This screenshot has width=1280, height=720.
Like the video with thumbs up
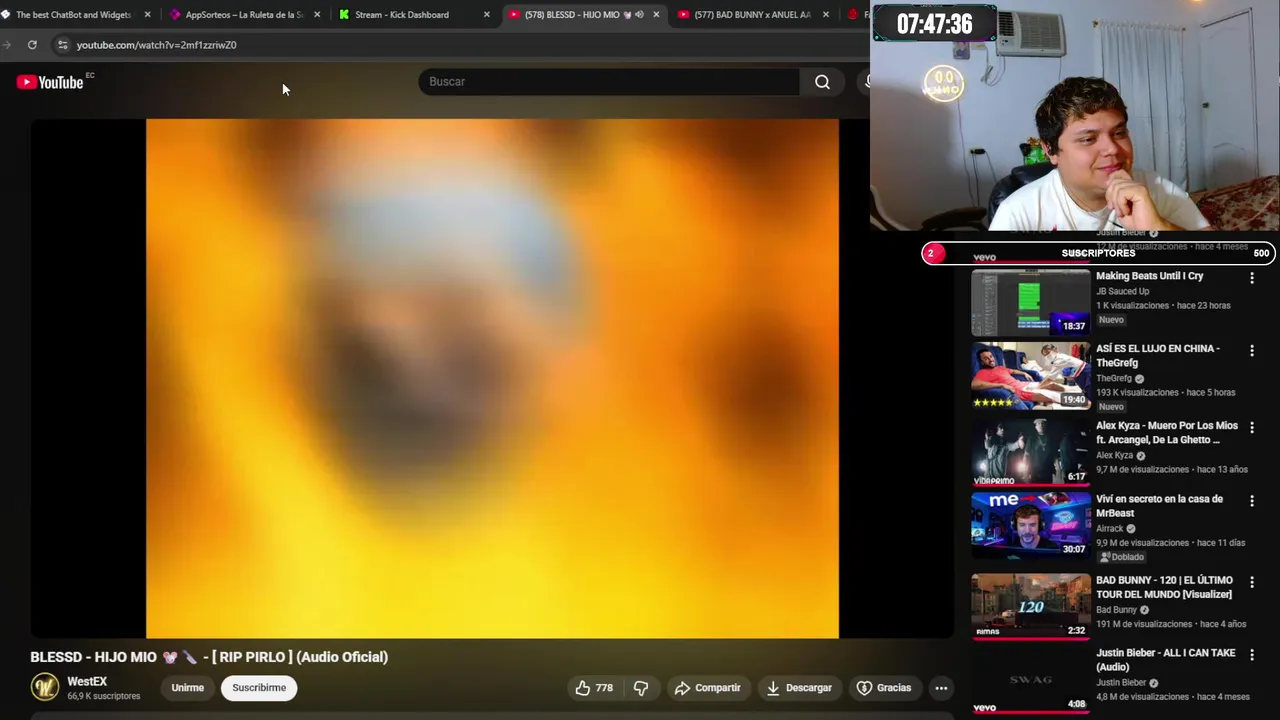593,688
